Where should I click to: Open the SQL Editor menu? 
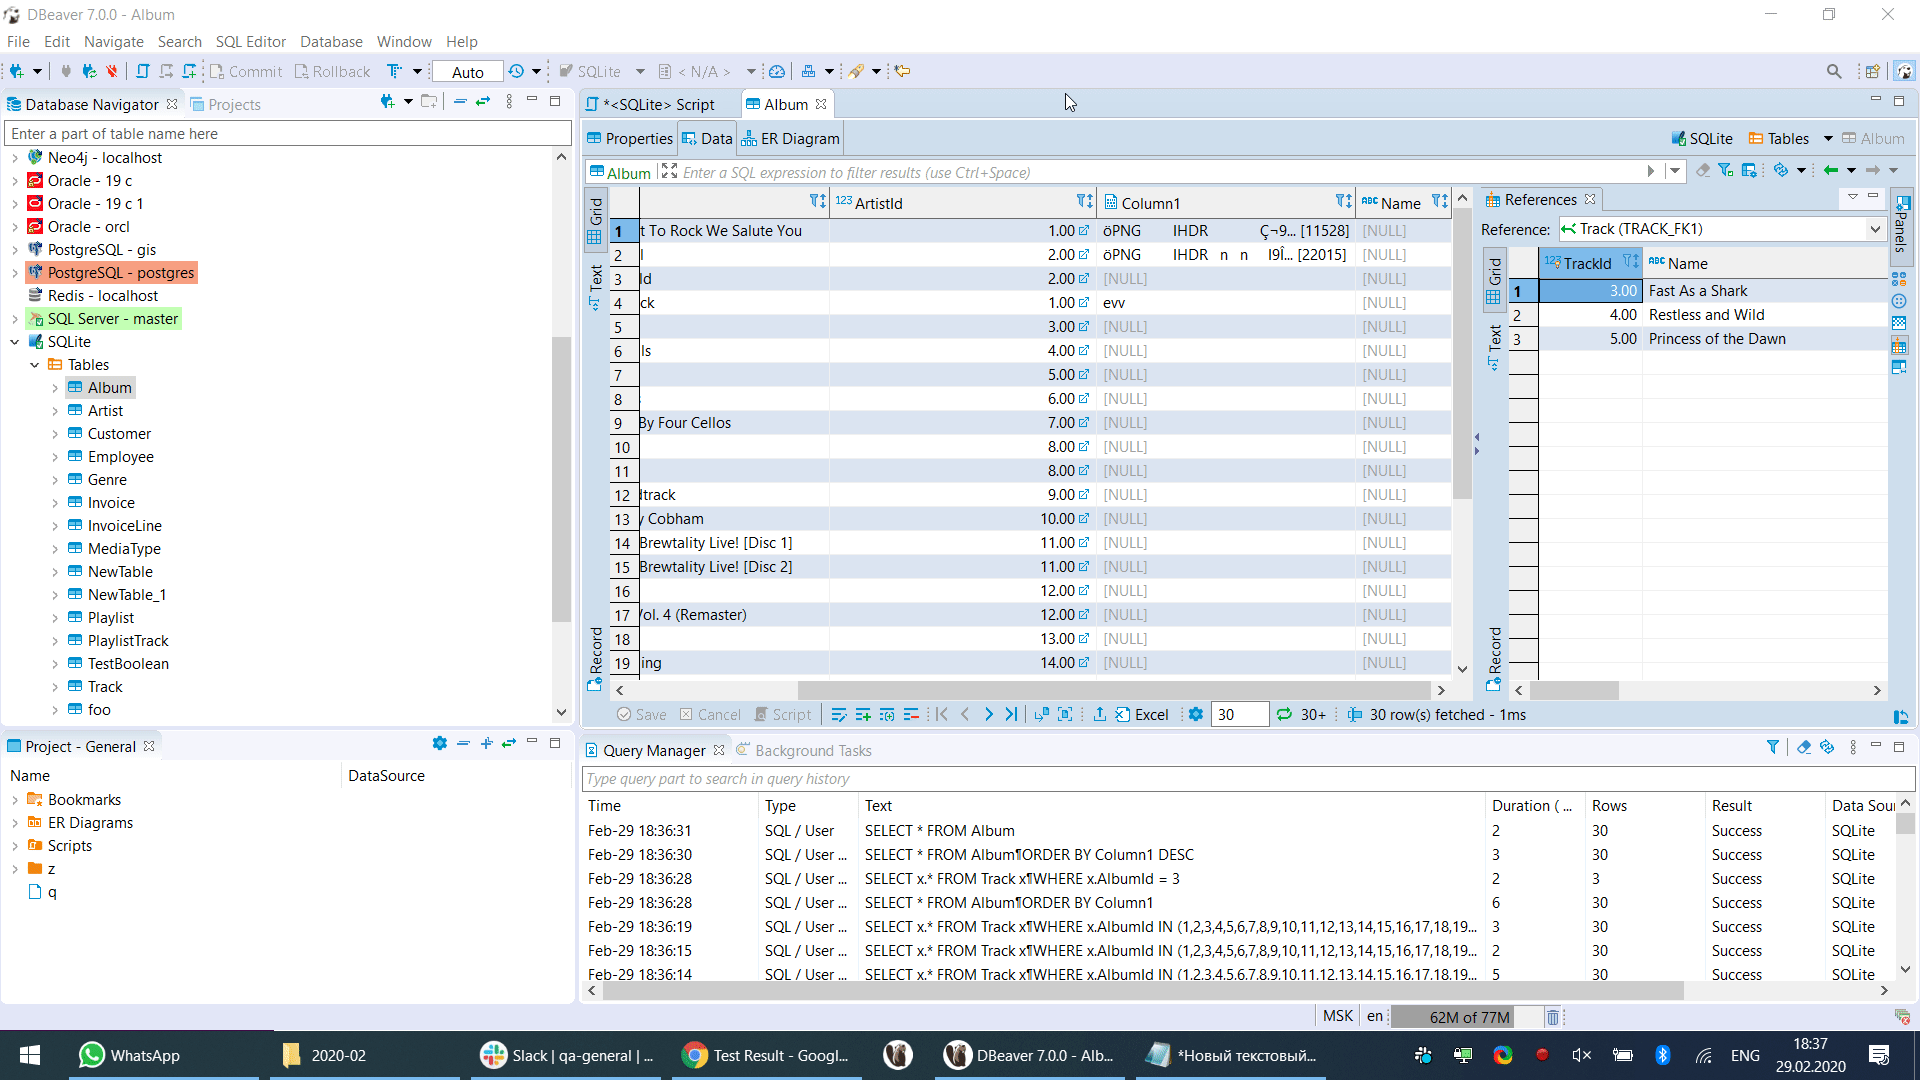[x=250, y=42]
